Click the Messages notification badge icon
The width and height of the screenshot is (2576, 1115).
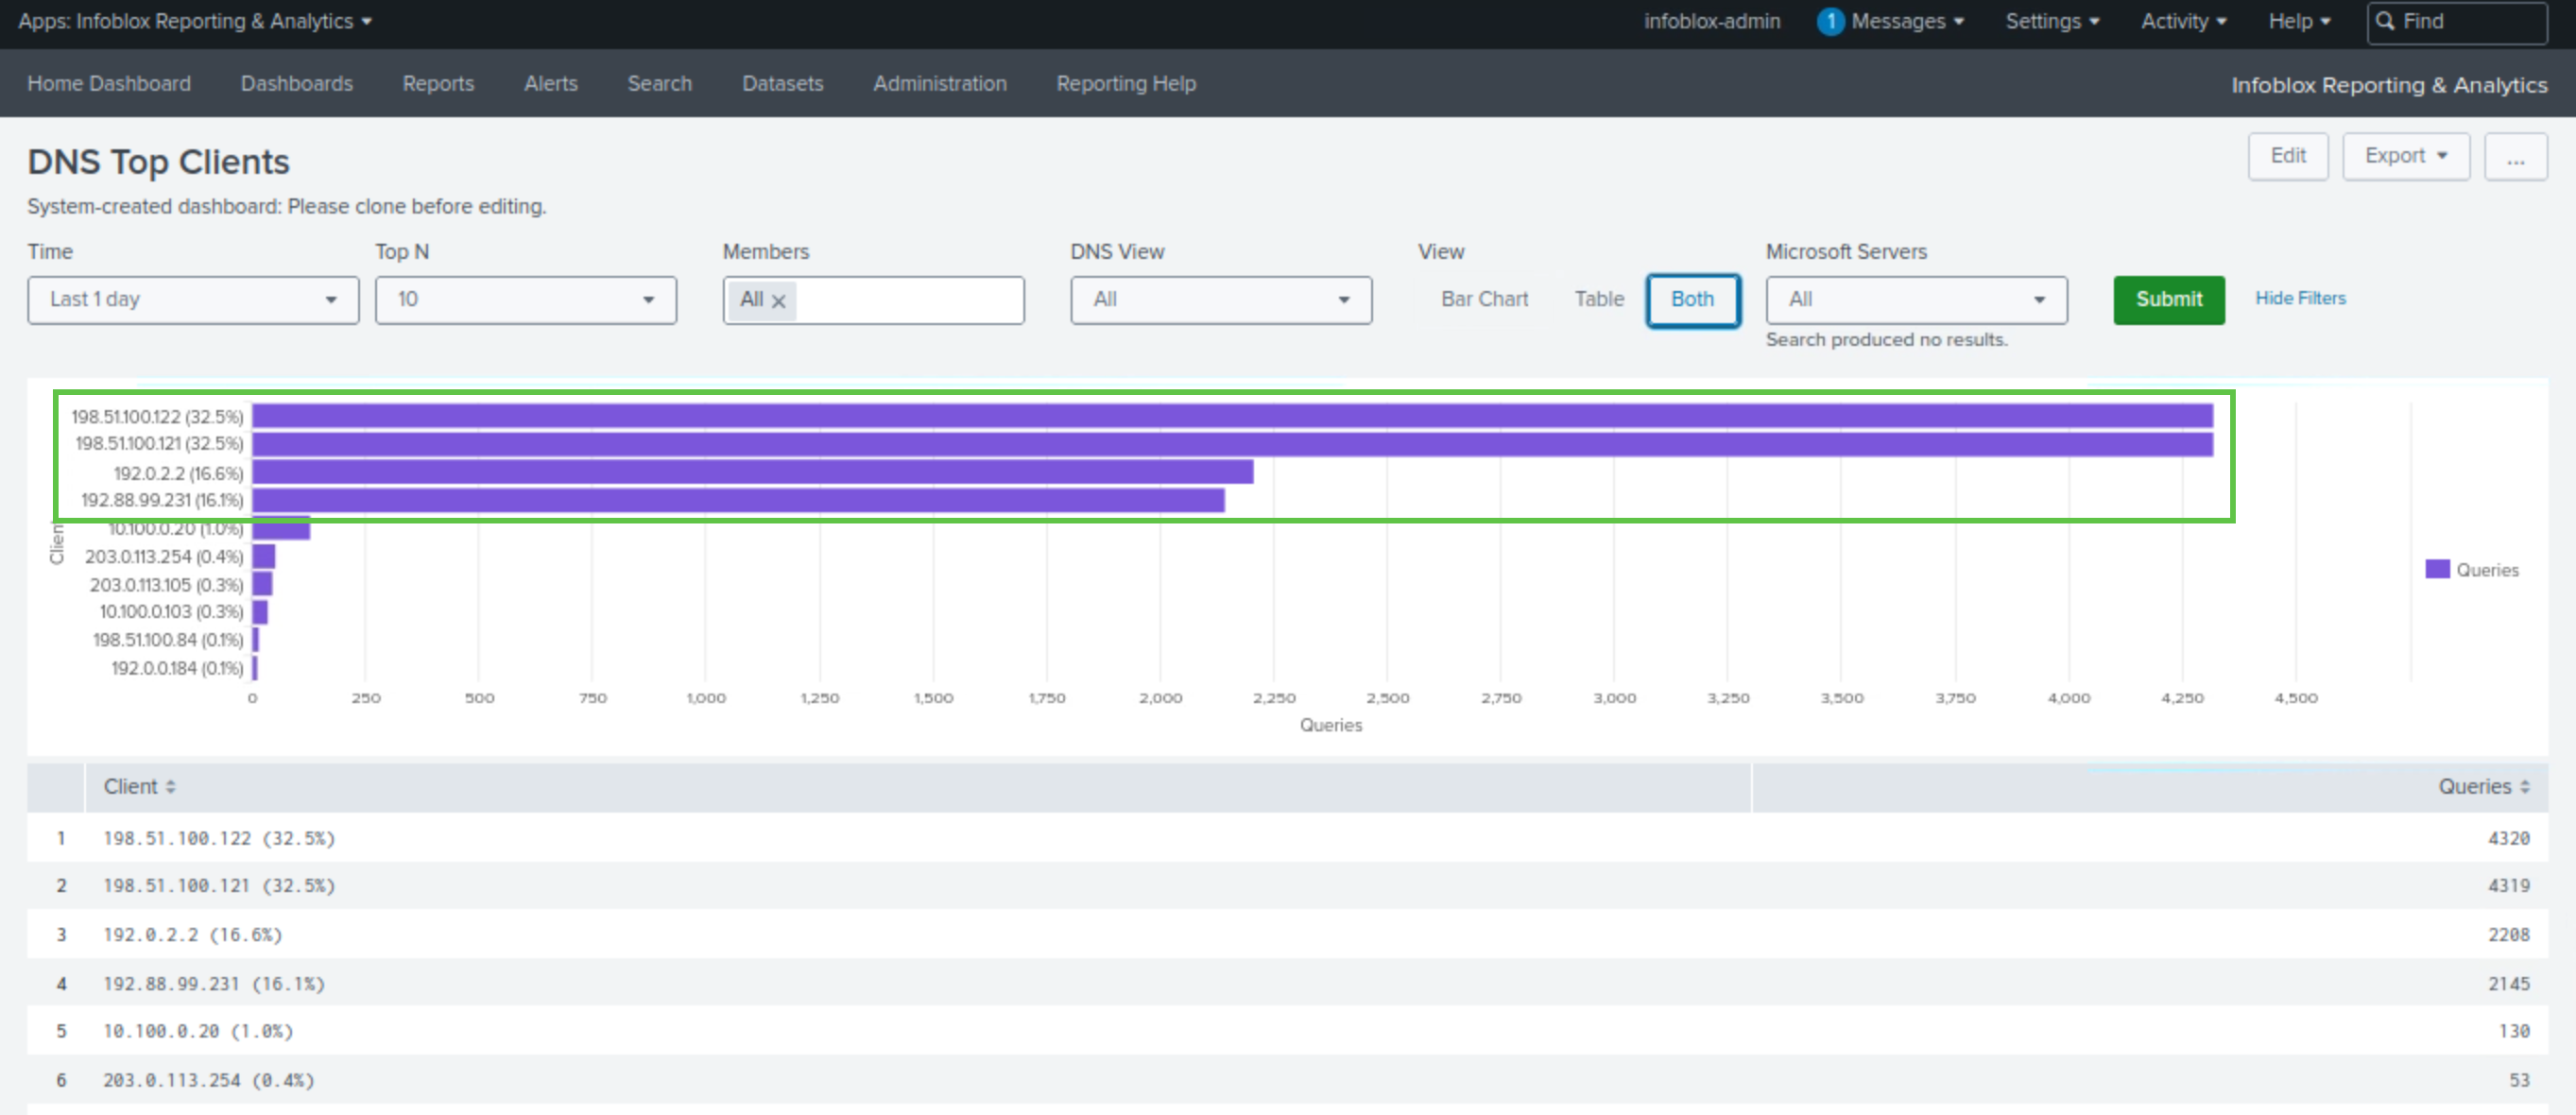click(1829, 21)
